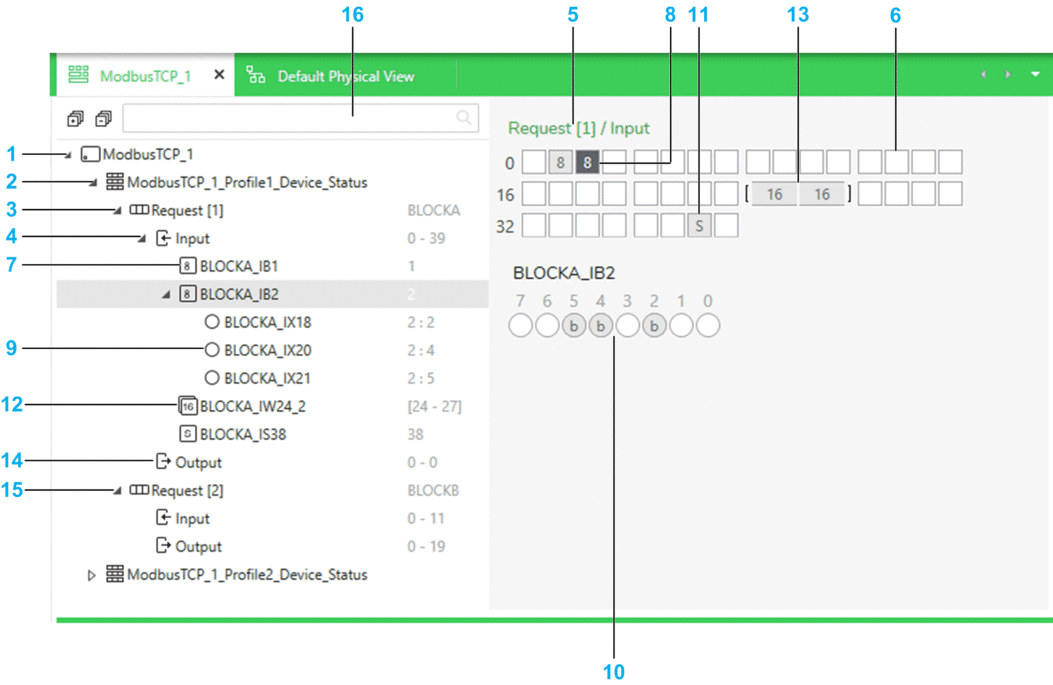Viewport: 1053px width, 685px height.
Task: Select the dark highlighted 8 byte cell
Action: [x=587, y=162]
